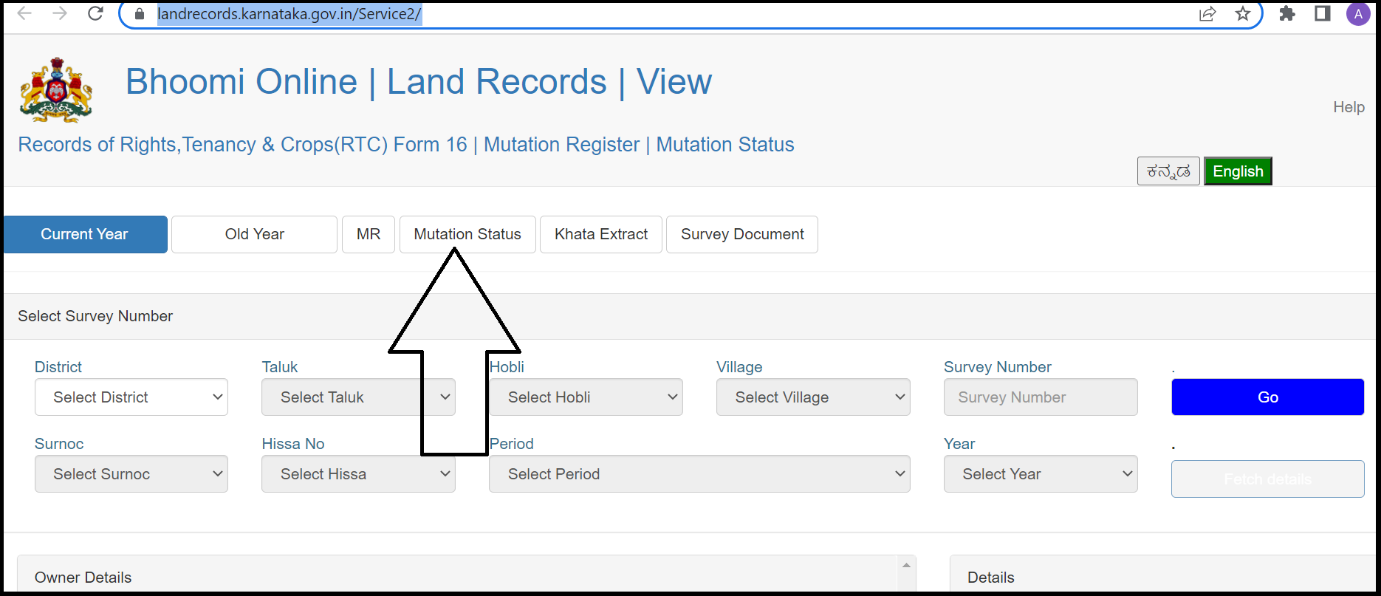
Task: Open the Extensions puzzle icon
Action: click(x=1287, y=14)
